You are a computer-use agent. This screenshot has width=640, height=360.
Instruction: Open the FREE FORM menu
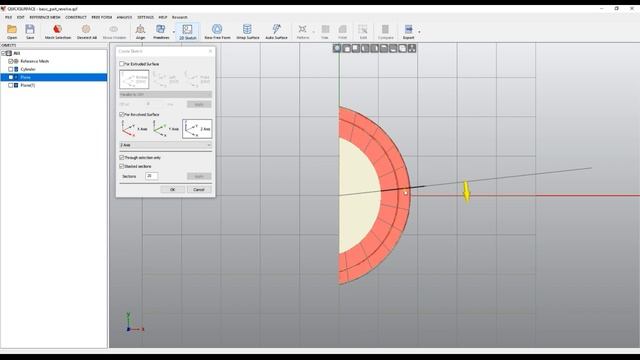(102, 17)
